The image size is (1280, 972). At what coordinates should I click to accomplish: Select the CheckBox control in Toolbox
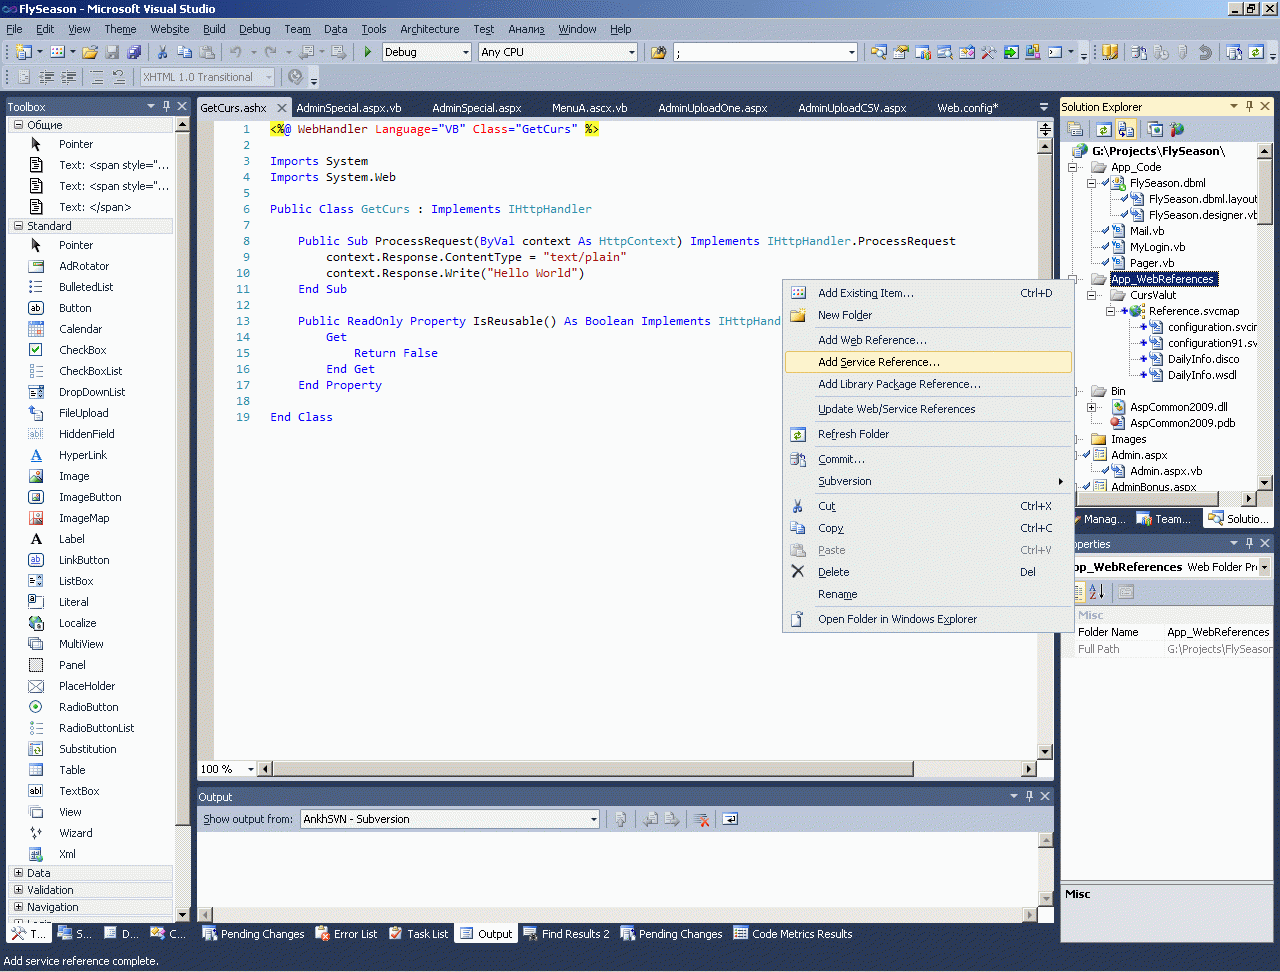[x=82, y=350]
